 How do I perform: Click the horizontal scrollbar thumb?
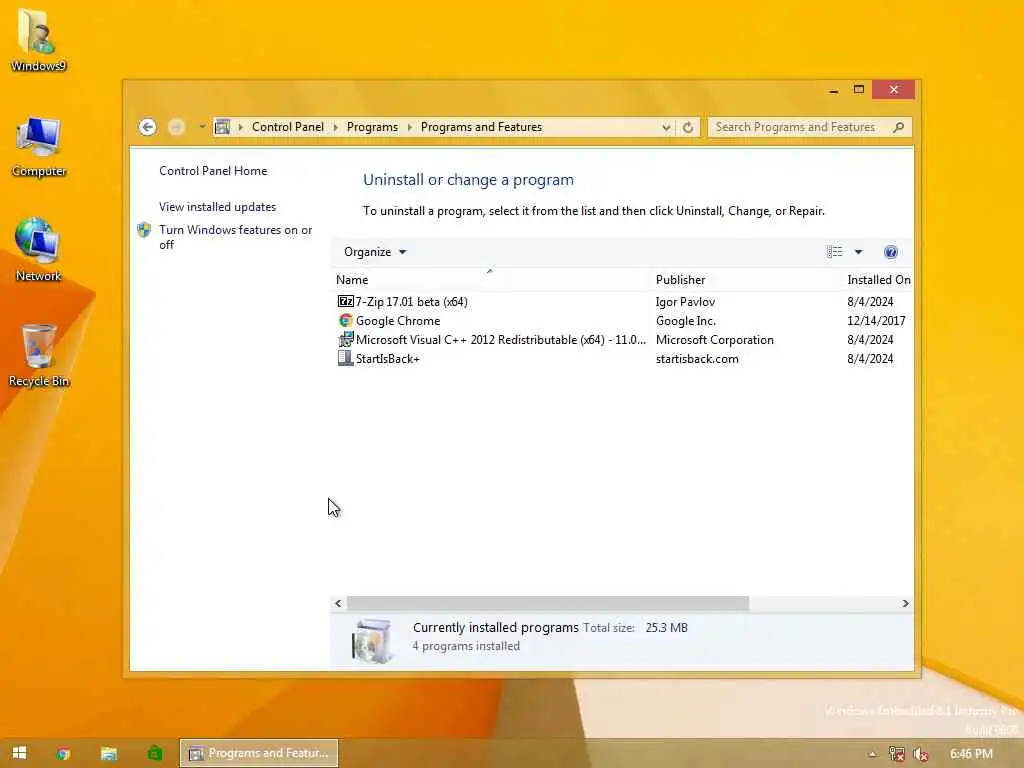tap(548, 603)
